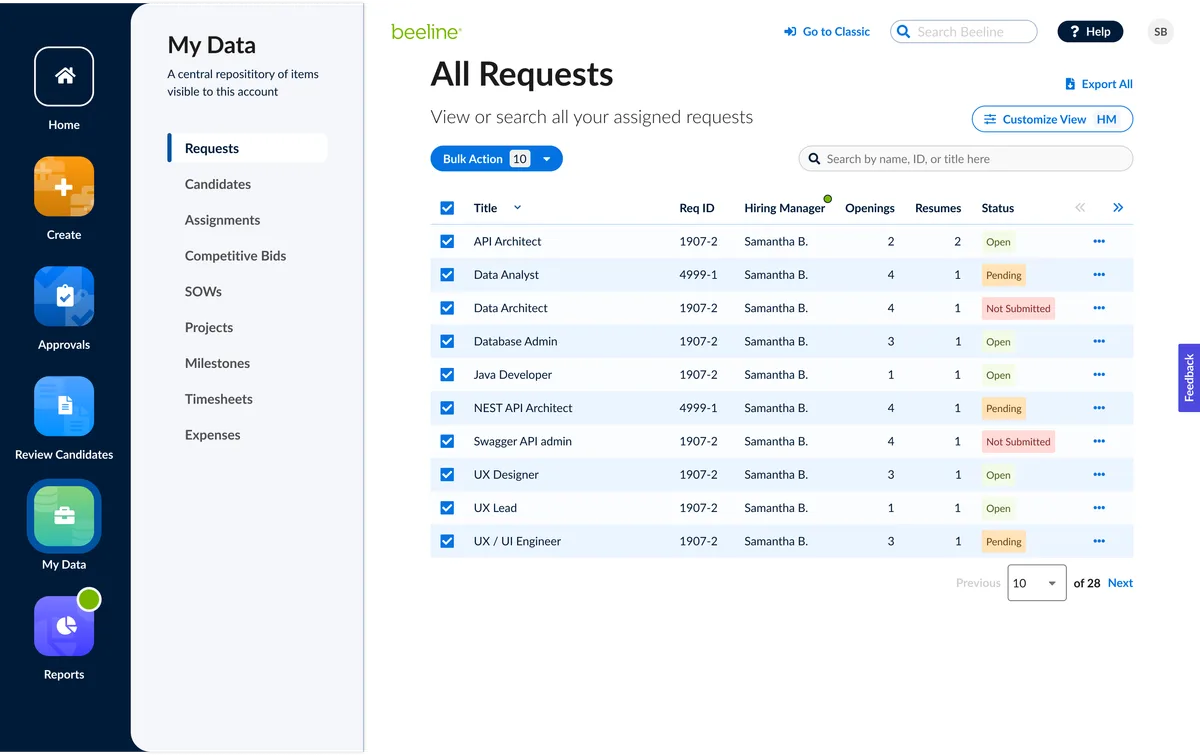Open row actions for API Architect

click(1099, 241)
